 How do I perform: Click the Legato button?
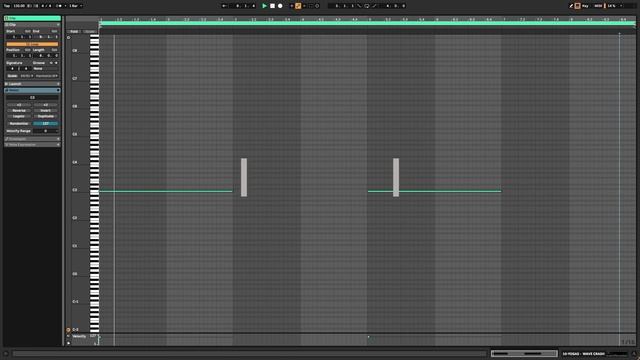[19, 116]
